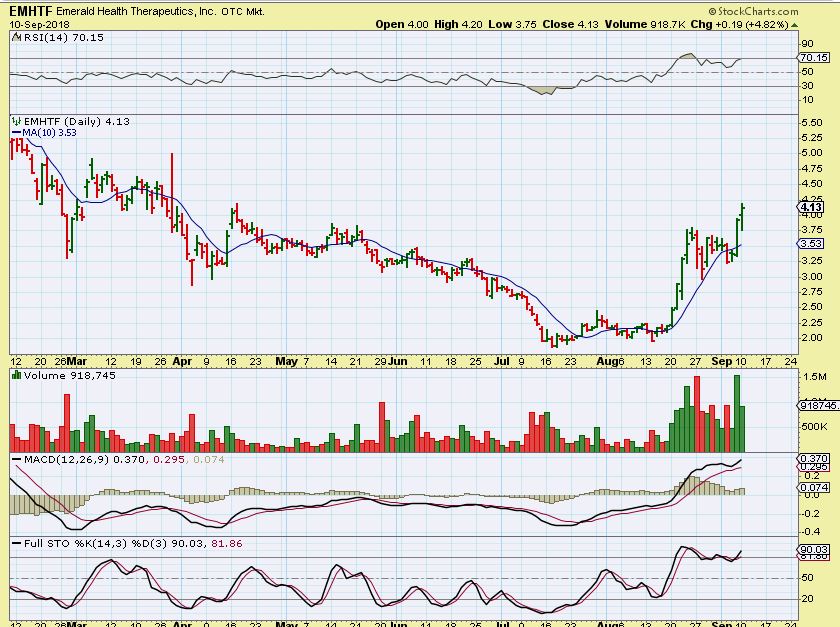The image size is (840, 627).
Task: Click the 90.03 box on the stochastic axis
Action: click(x=813, y=549)
